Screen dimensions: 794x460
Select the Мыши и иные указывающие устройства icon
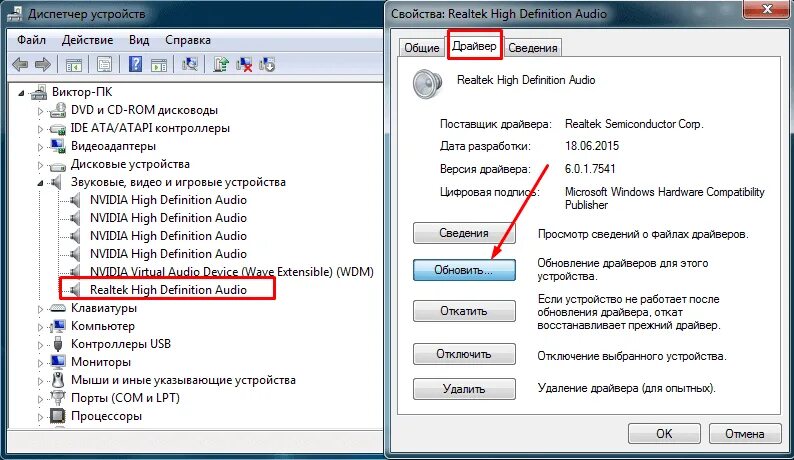coord(58,380)
